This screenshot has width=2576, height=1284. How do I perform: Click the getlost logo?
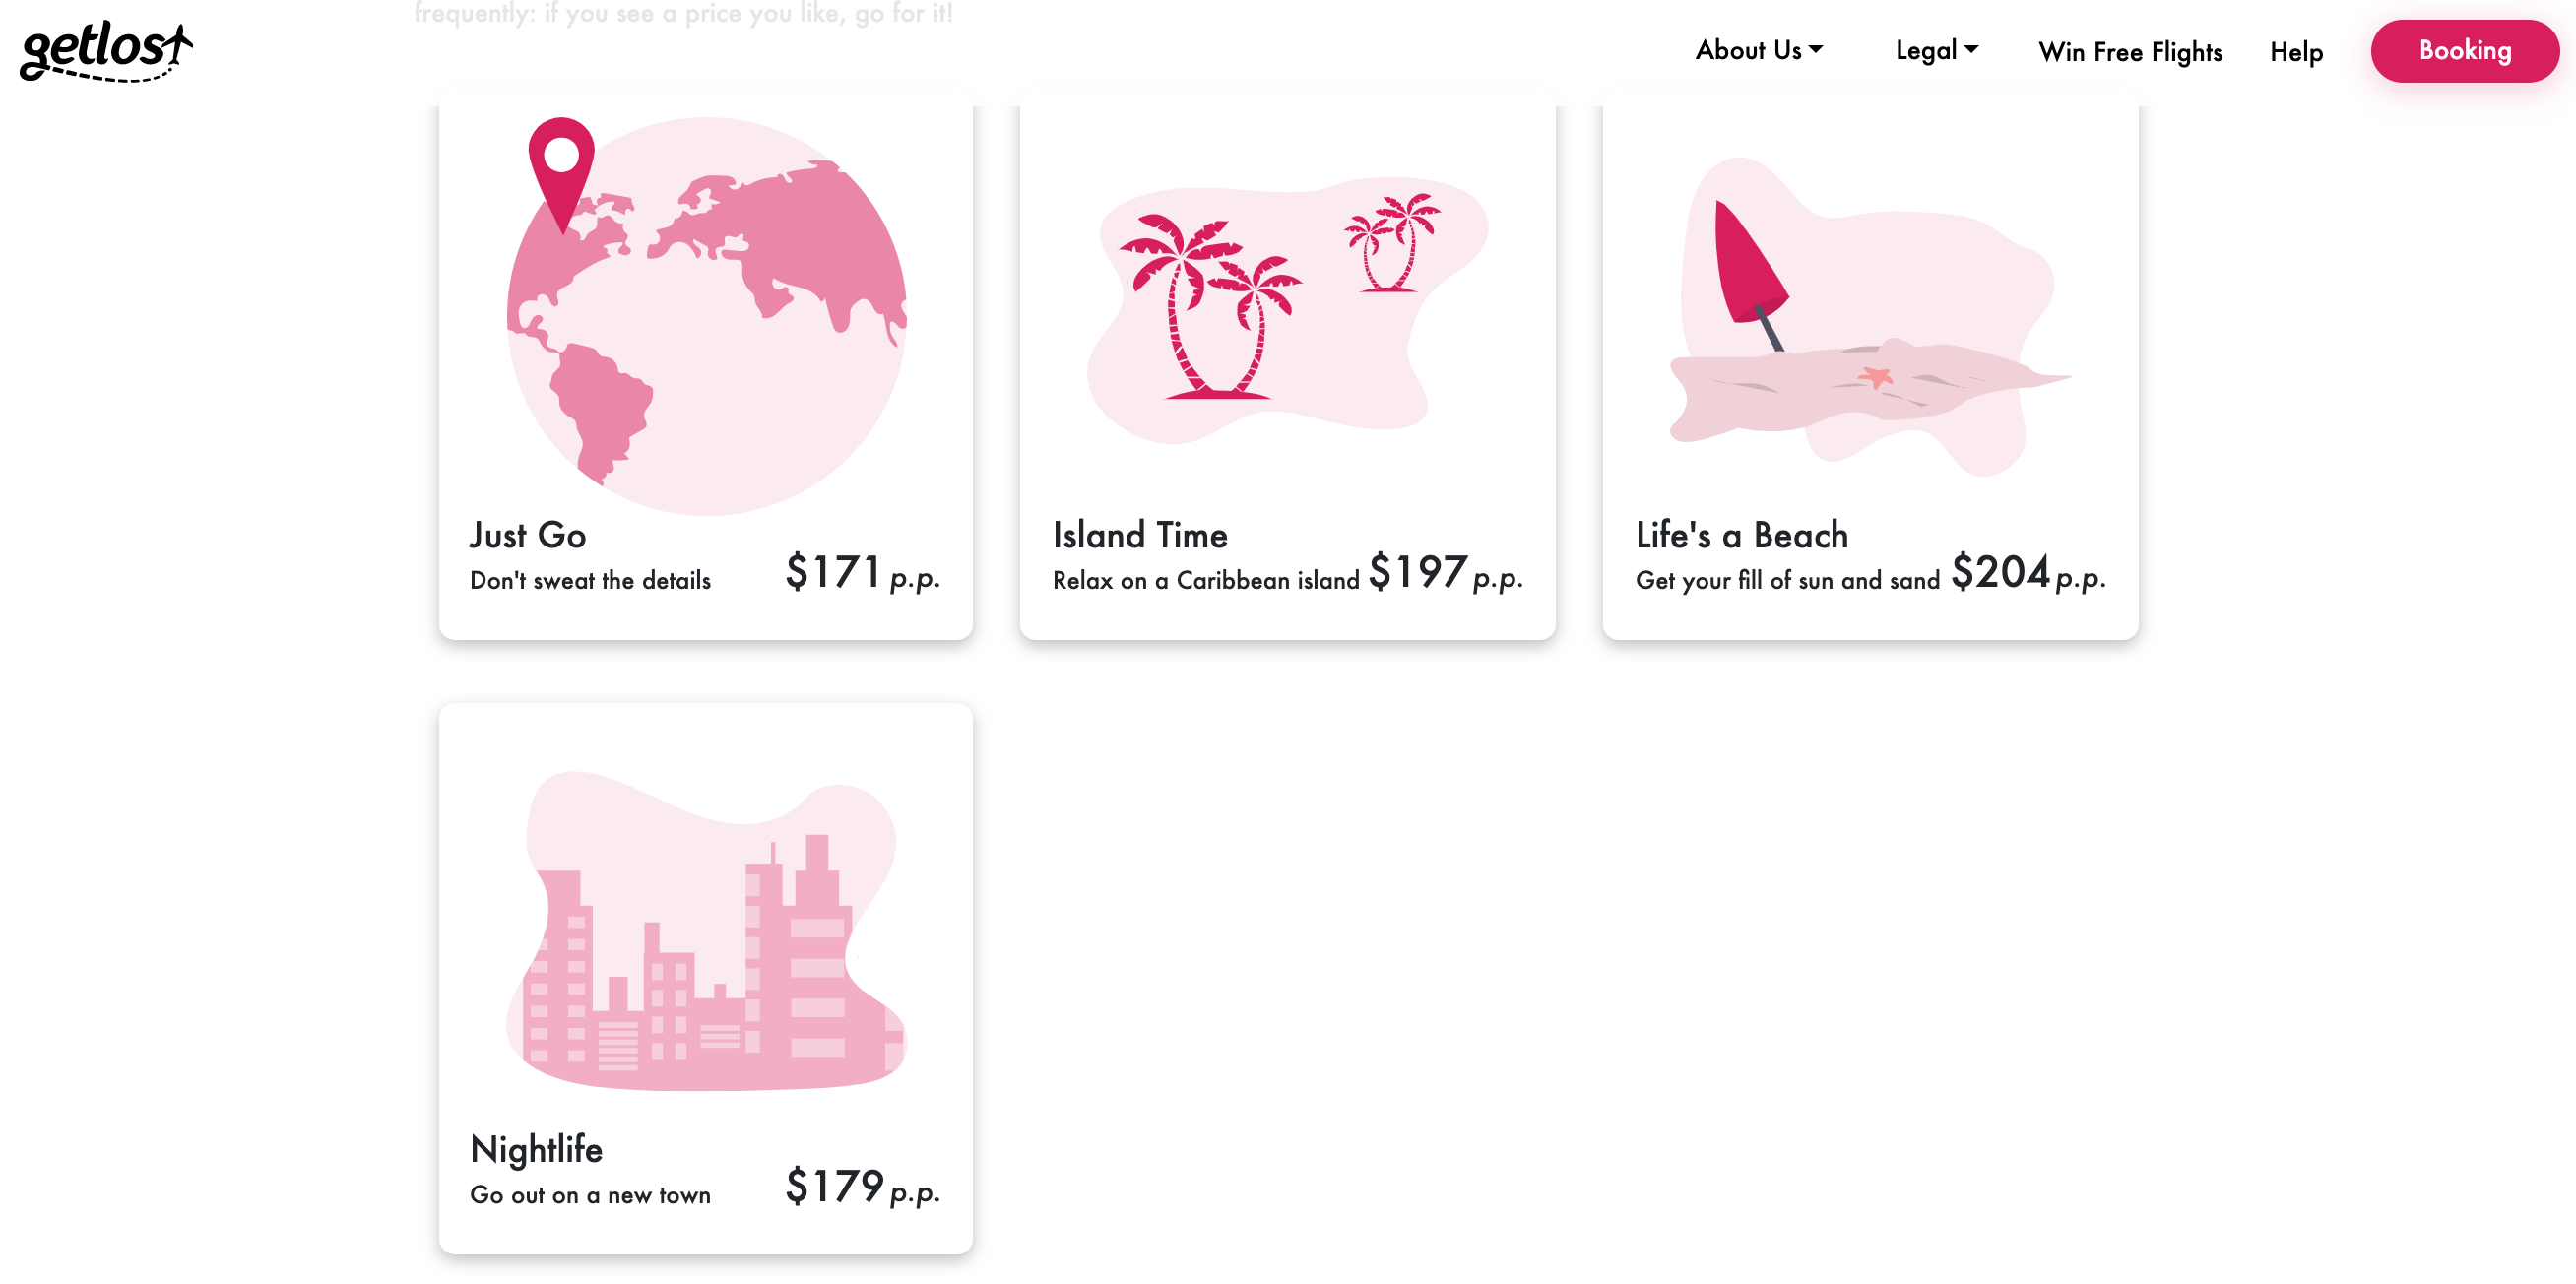tap(106, 51)
